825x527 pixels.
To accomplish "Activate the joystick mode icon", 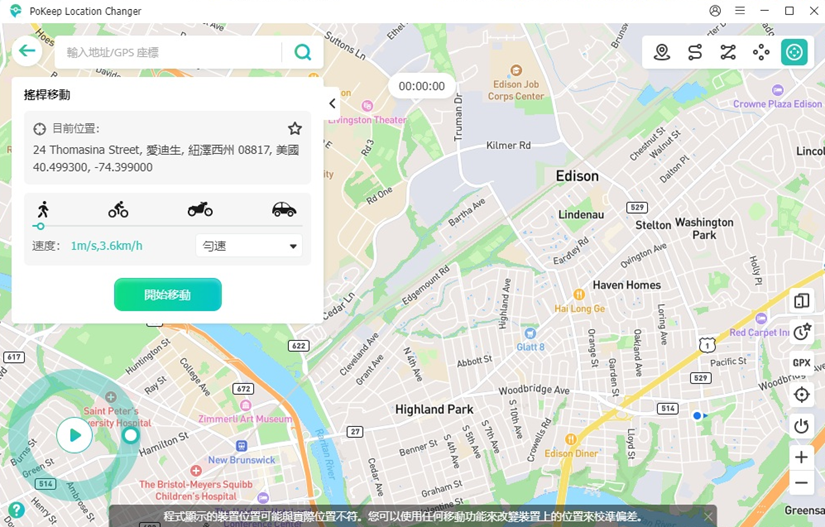I will pyautogui.click(x=794, y=53).
